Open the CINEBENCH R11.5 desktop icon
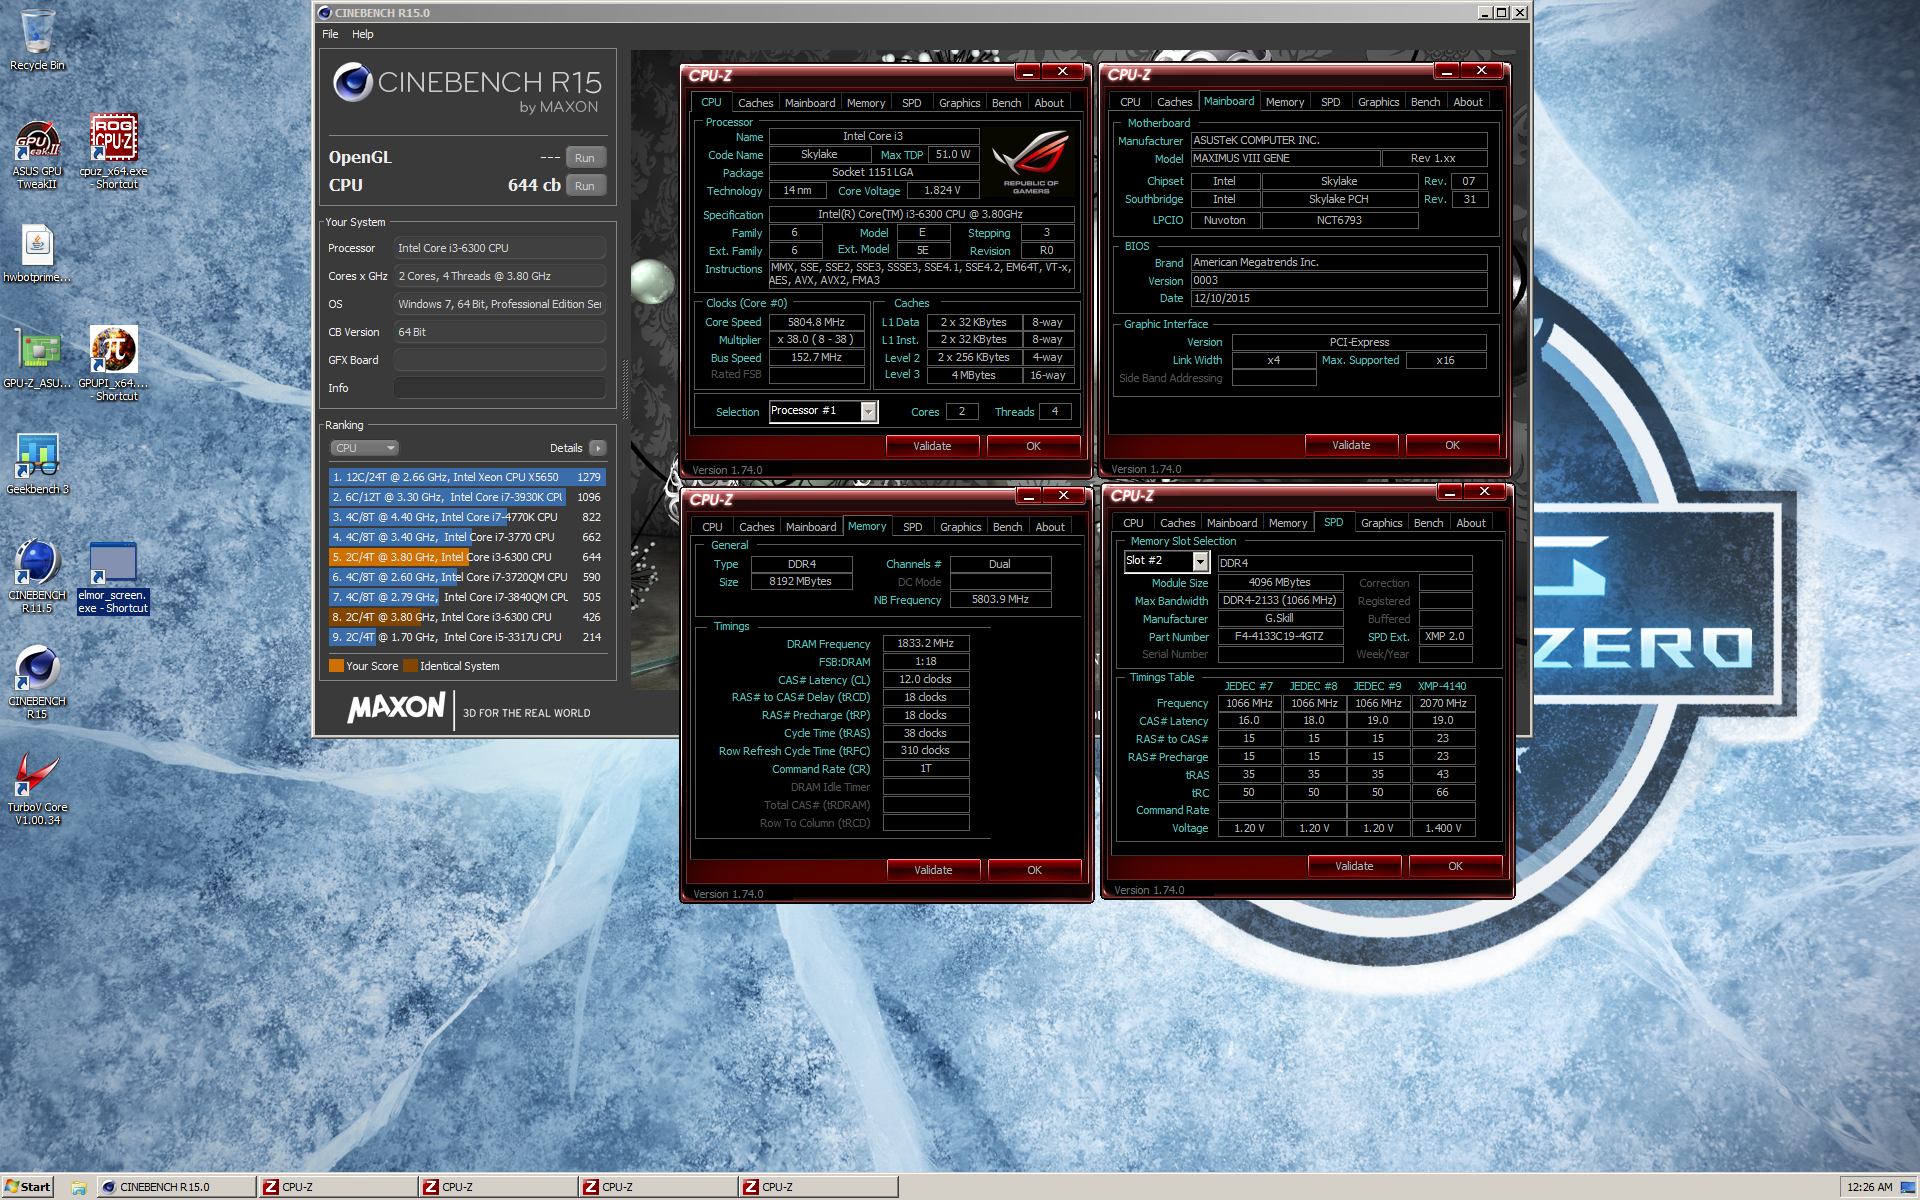The image size is (1920, 1200). tap(37, 576)
